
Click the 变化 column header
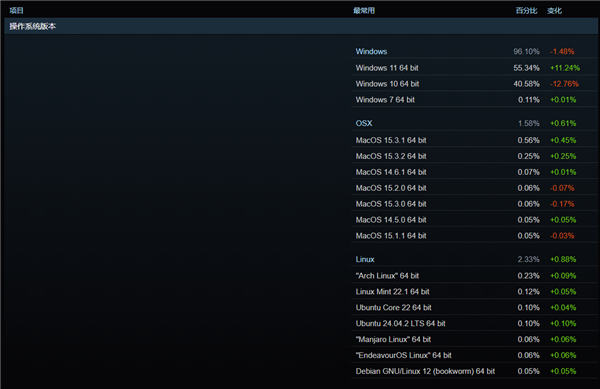click(x=554, y=11)
